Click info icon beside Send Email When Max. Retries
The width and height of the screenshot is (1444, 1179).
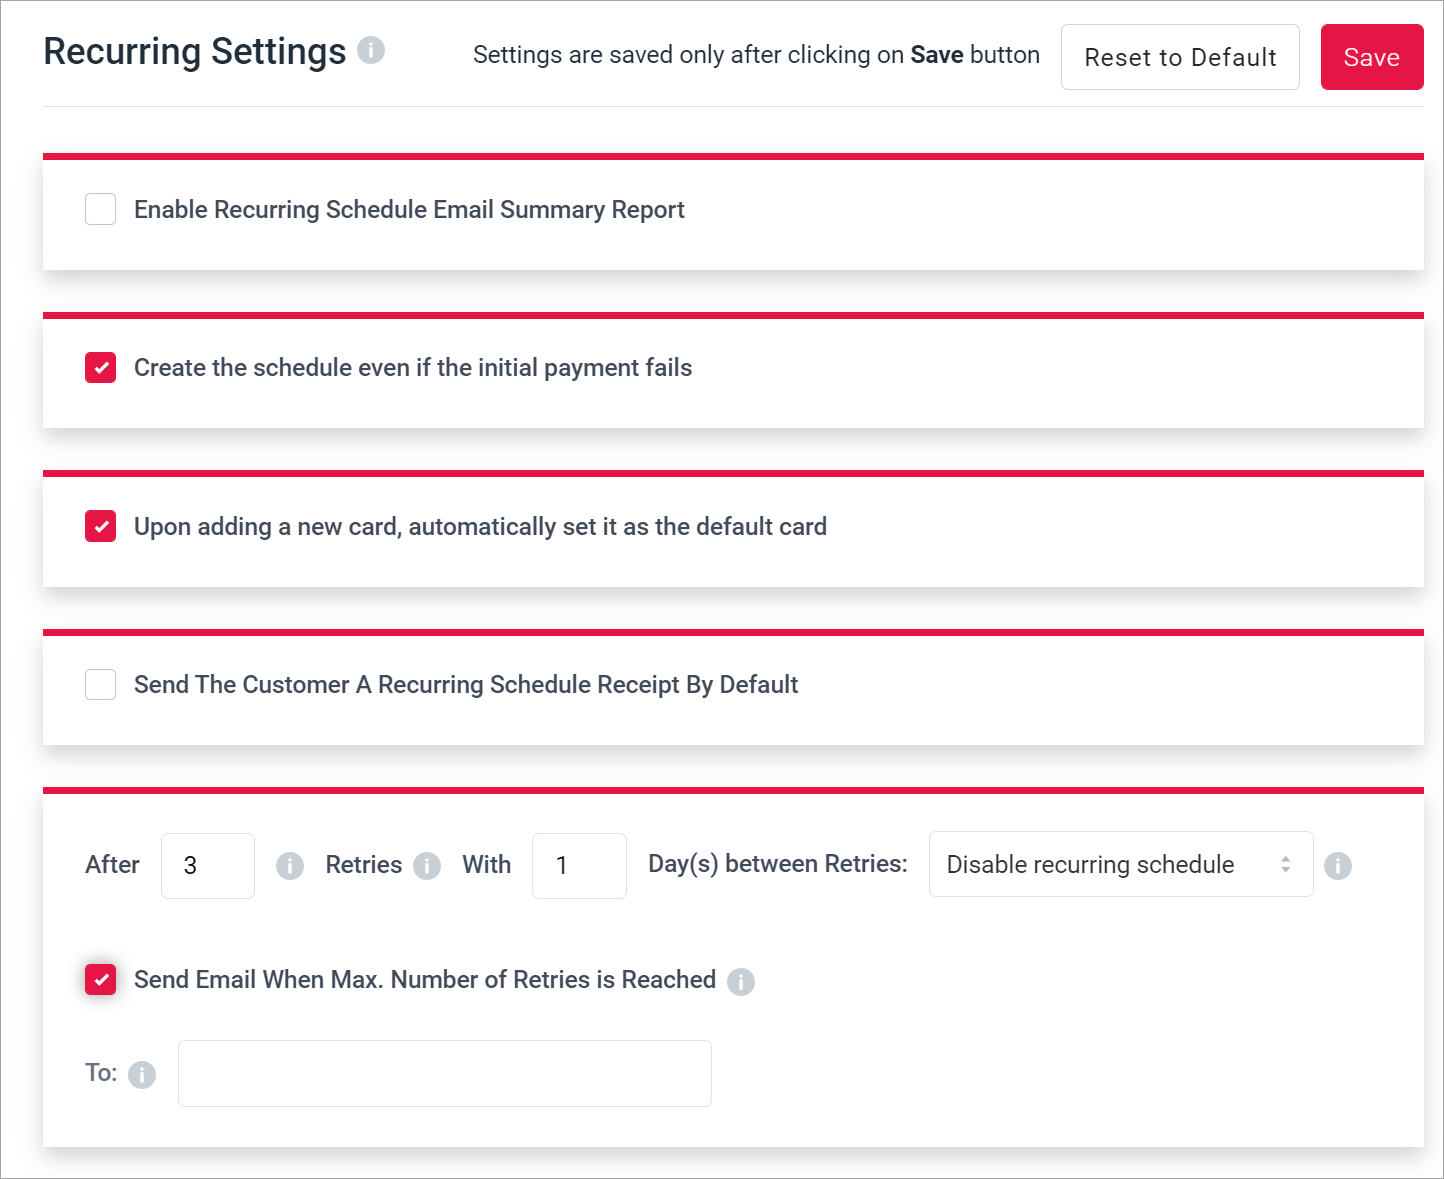click(x=741, y=982)
